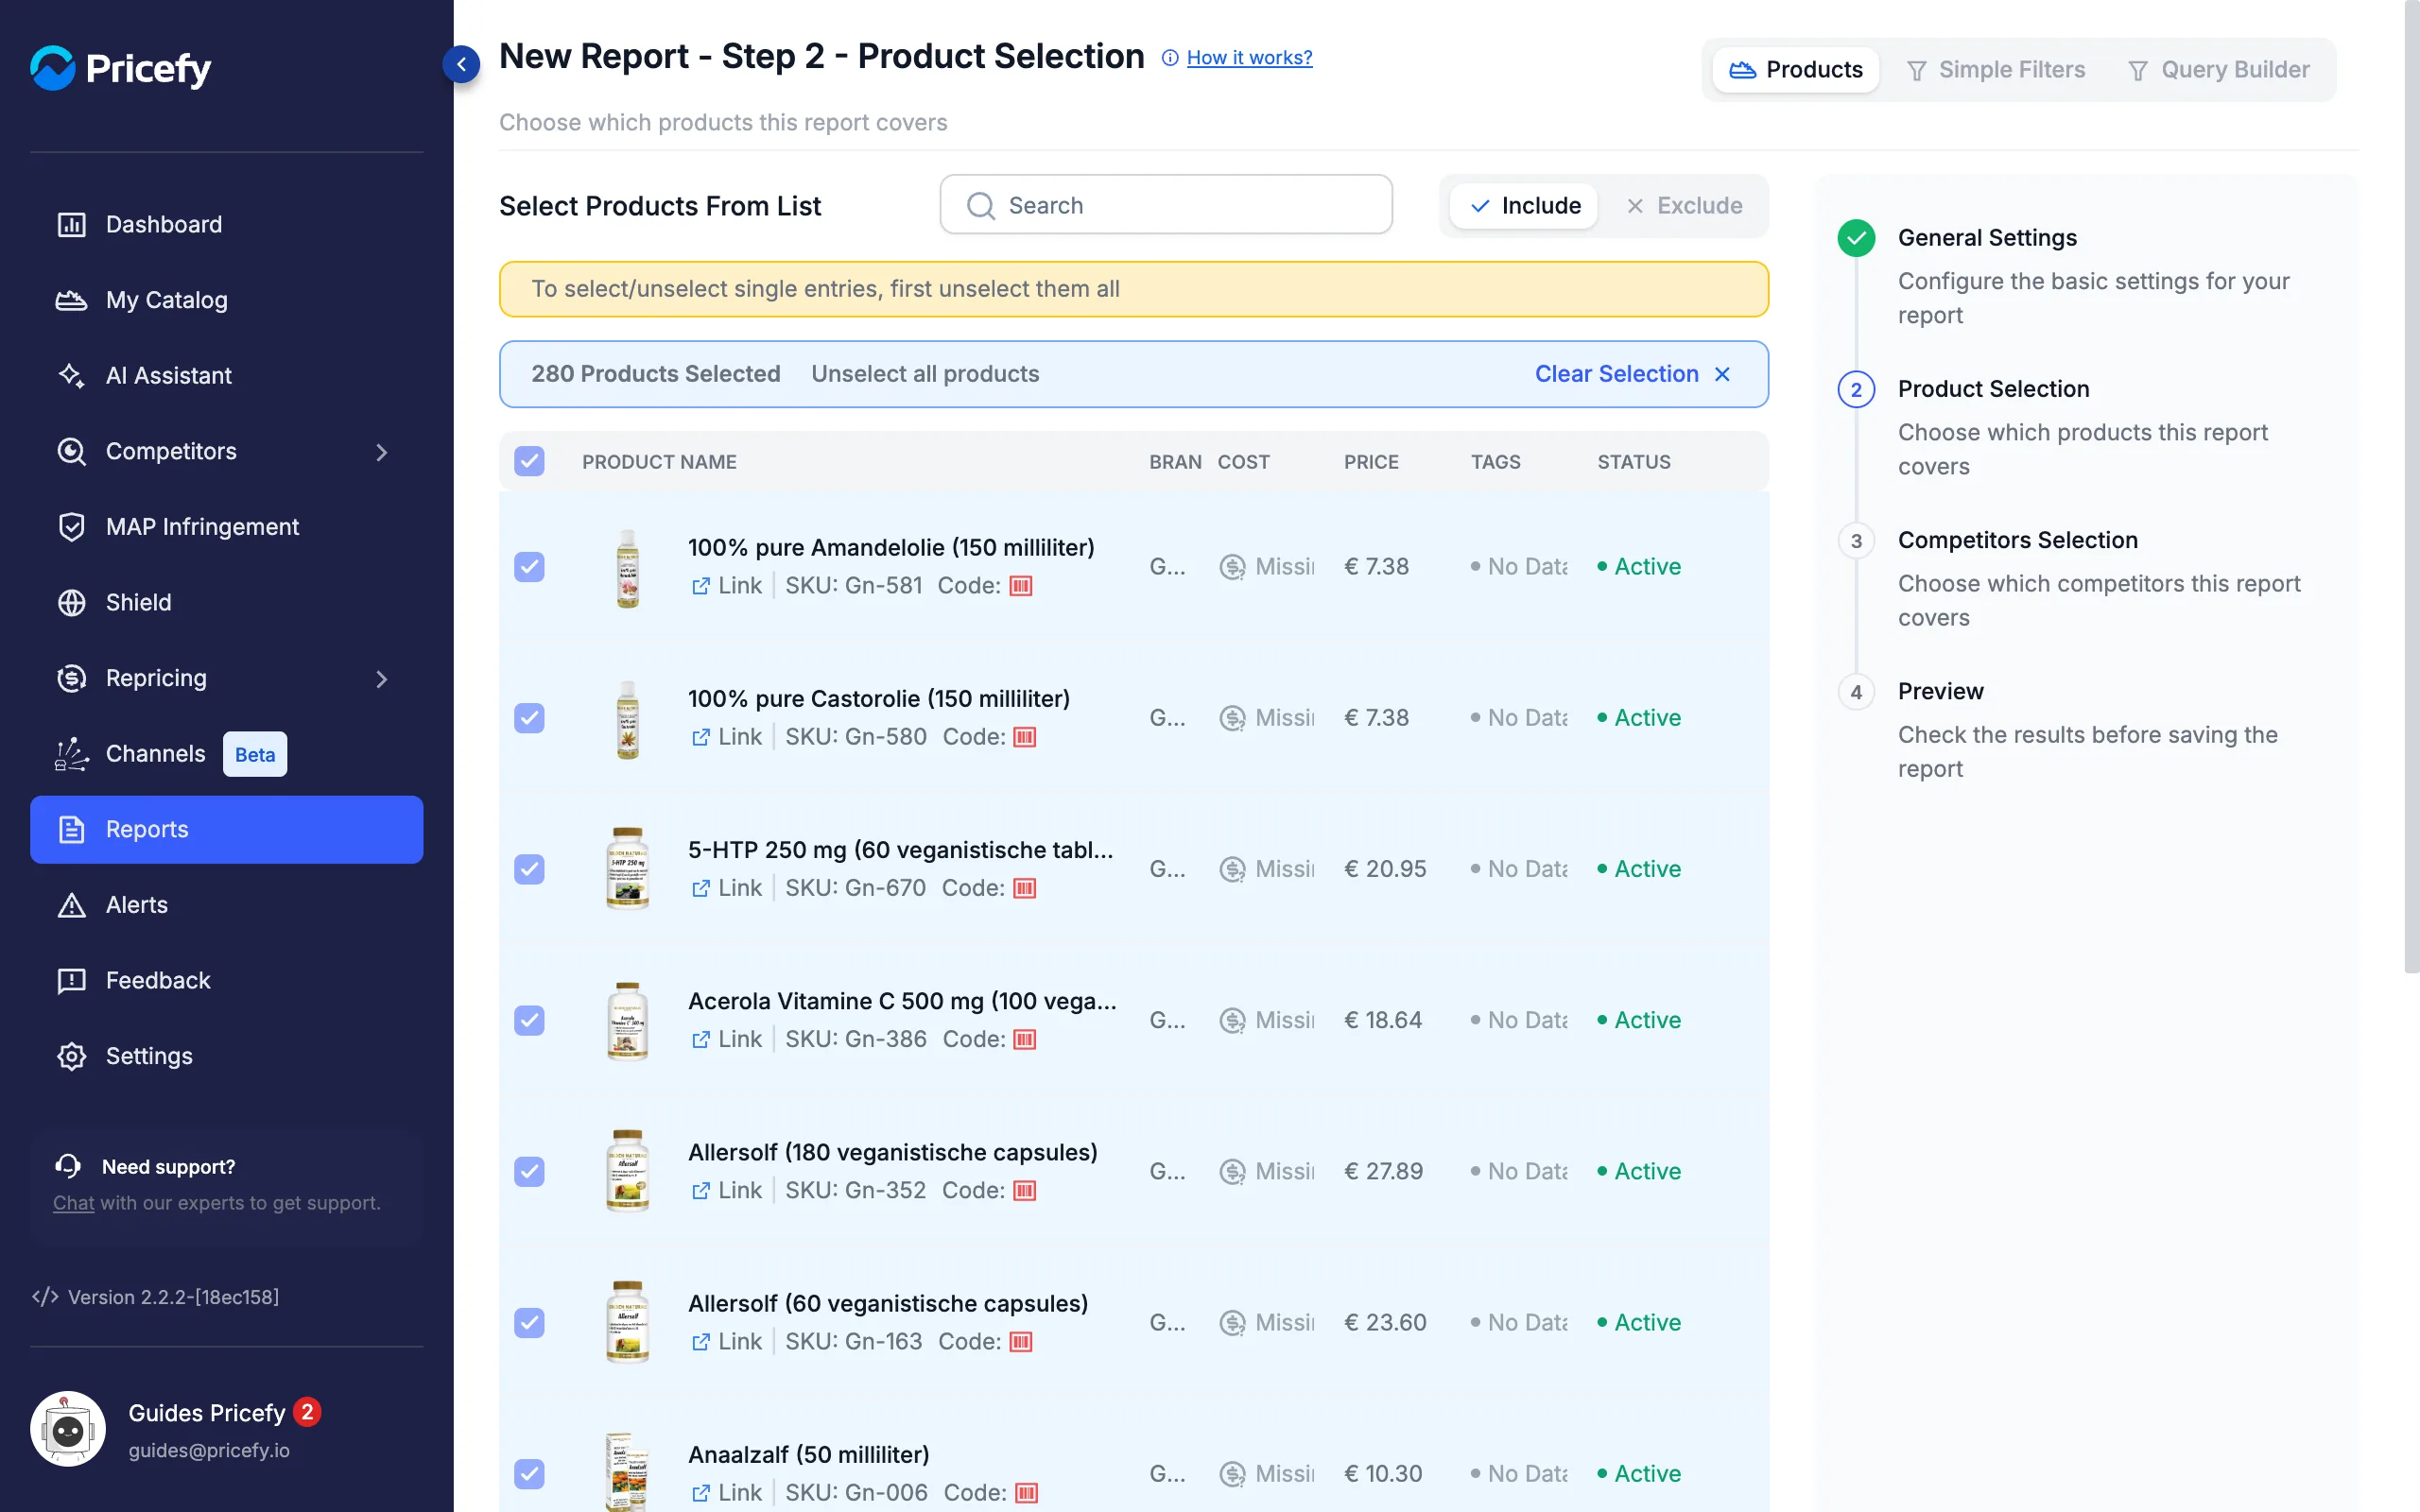Collapse the sidebar with the arrow button
The height and width of the screenshot is (1512, 2420).
[x=461, y=65]
